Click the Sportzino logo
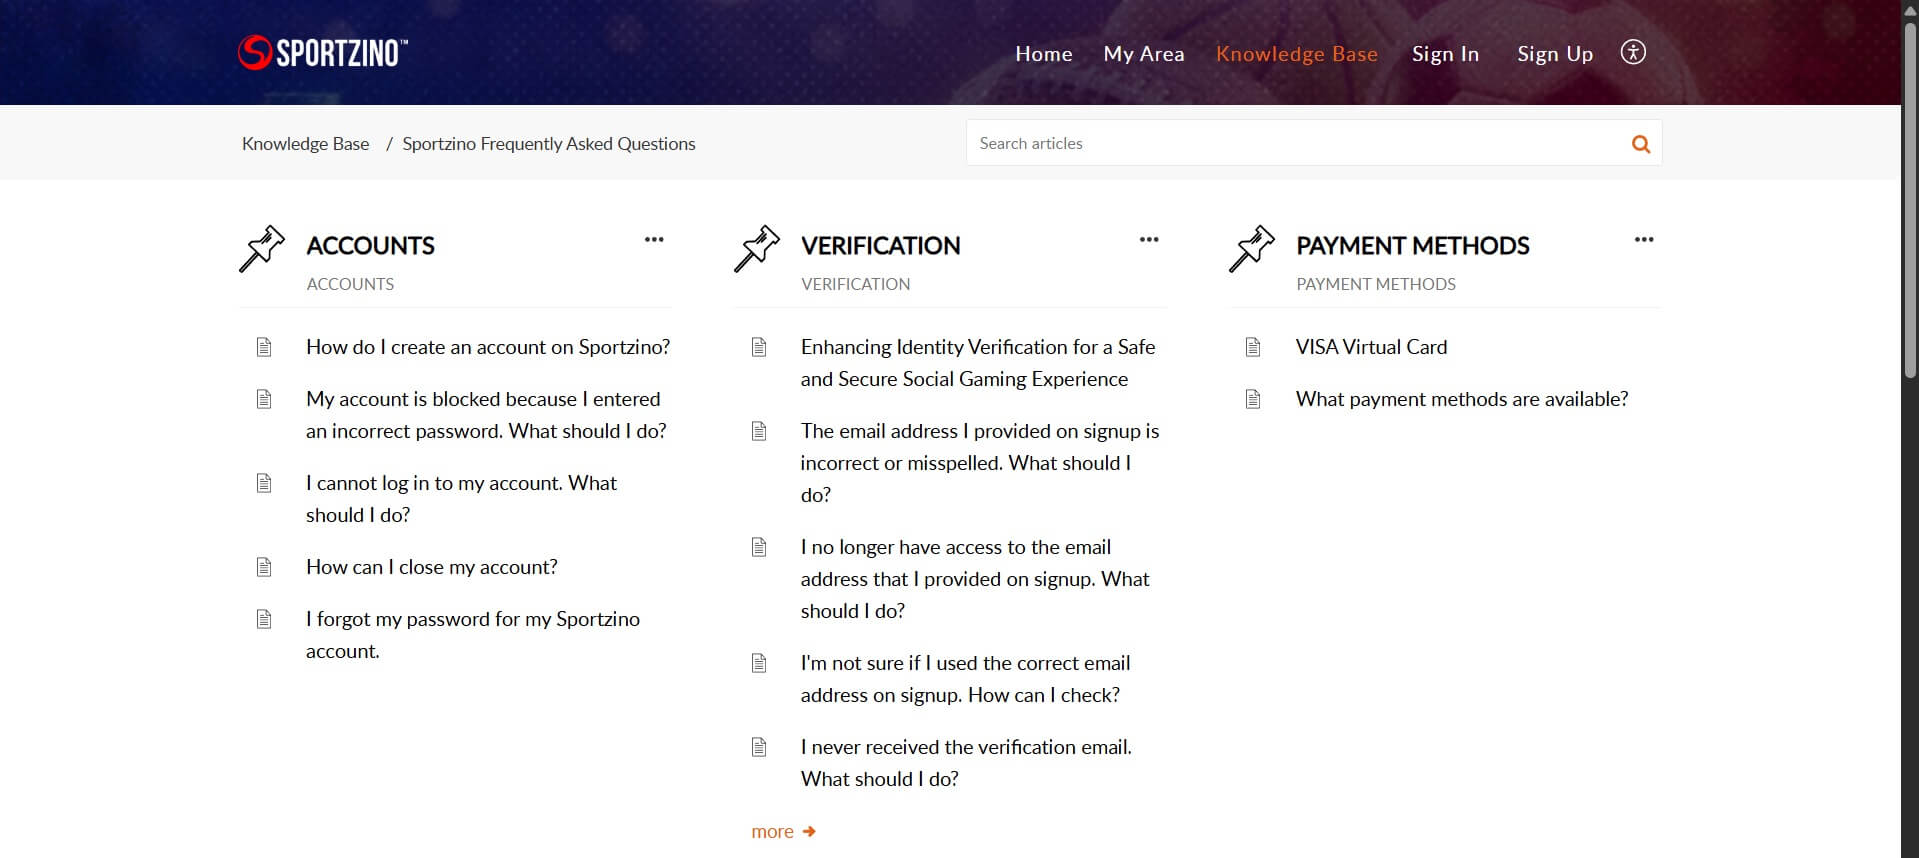 (x=323, y=52)
